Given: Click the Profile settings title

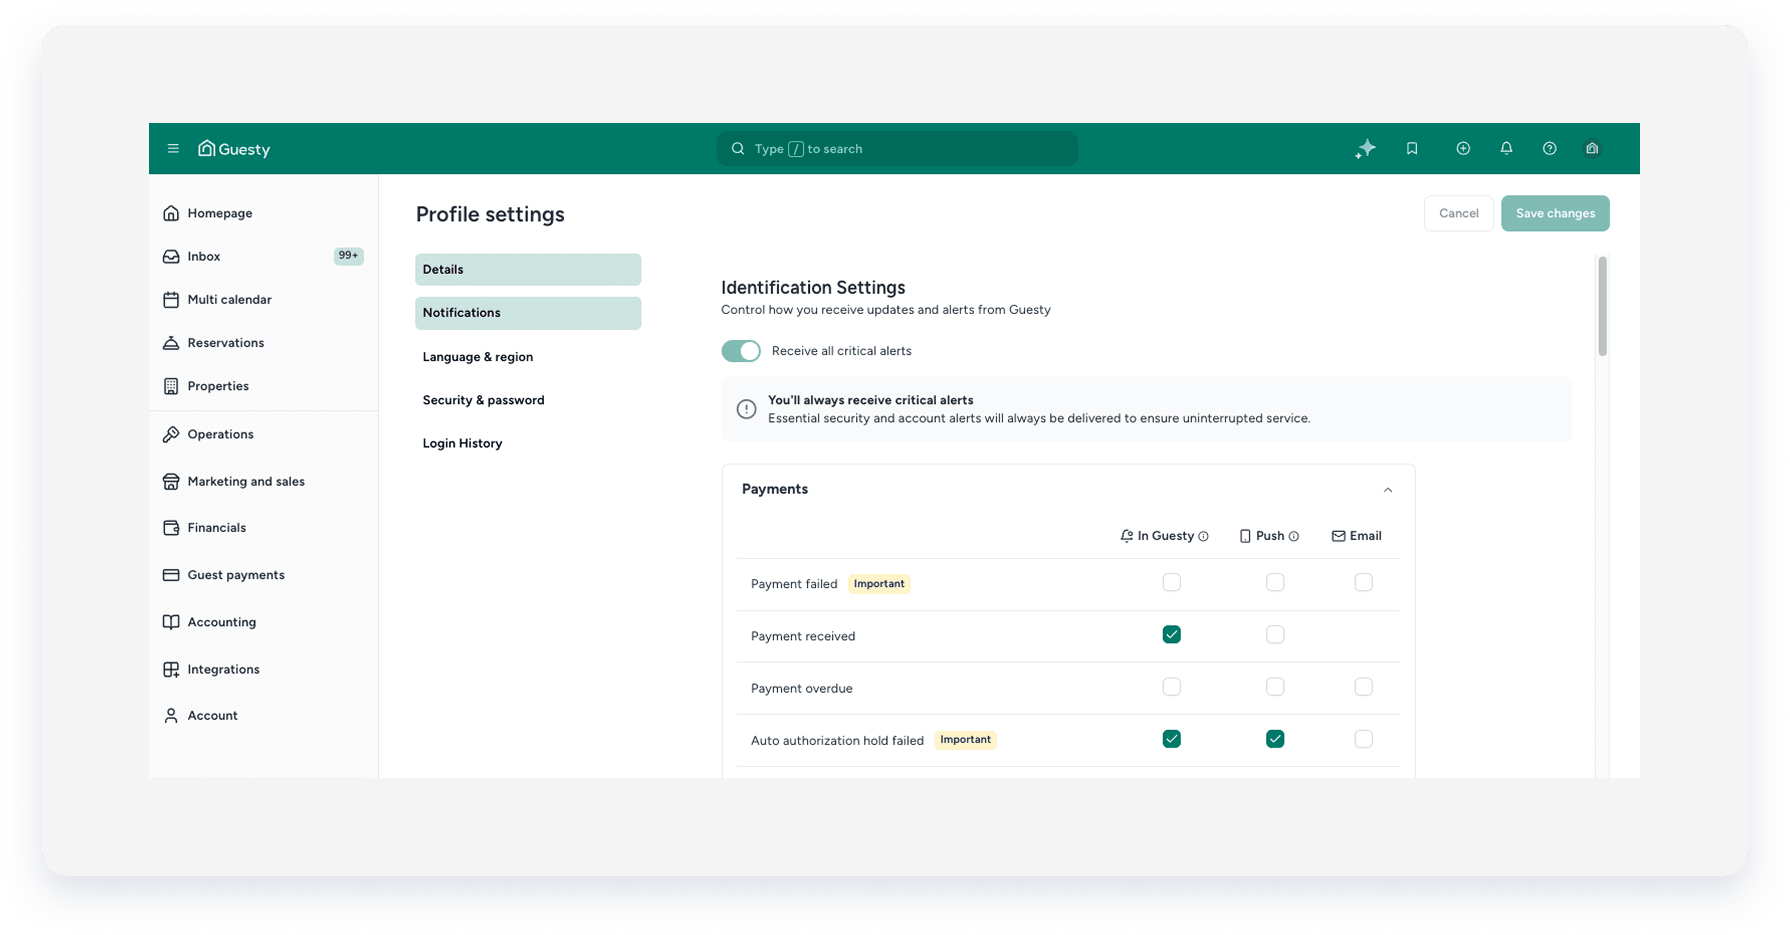Looking at the screenshot, I should coord(490,214).
